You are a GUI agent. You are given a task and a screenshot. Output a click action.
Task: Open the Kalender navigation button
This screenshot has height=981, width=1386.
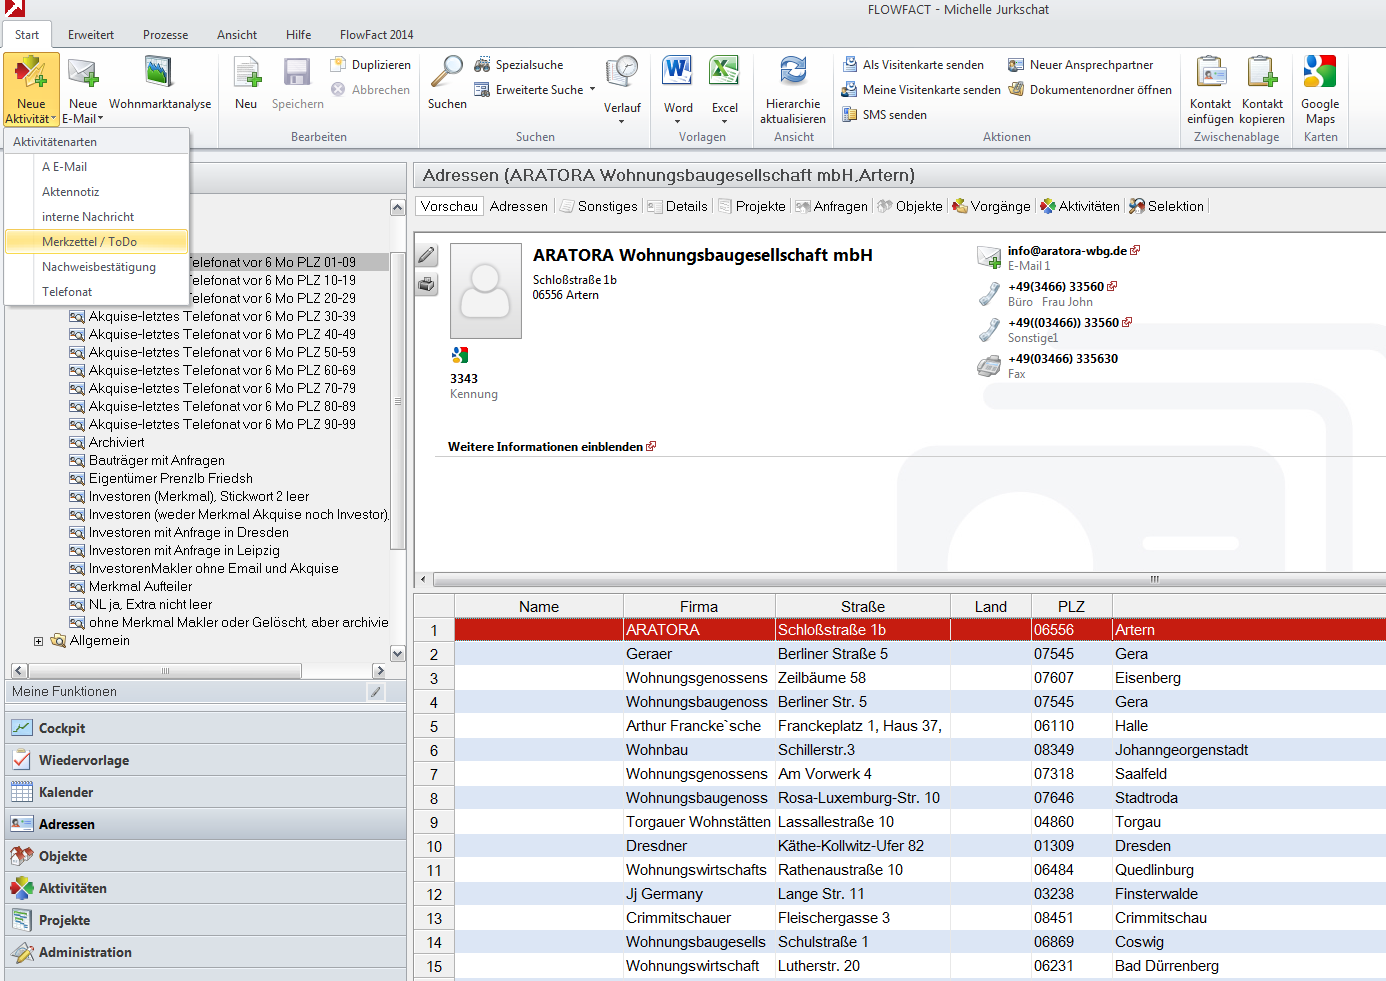66,792
